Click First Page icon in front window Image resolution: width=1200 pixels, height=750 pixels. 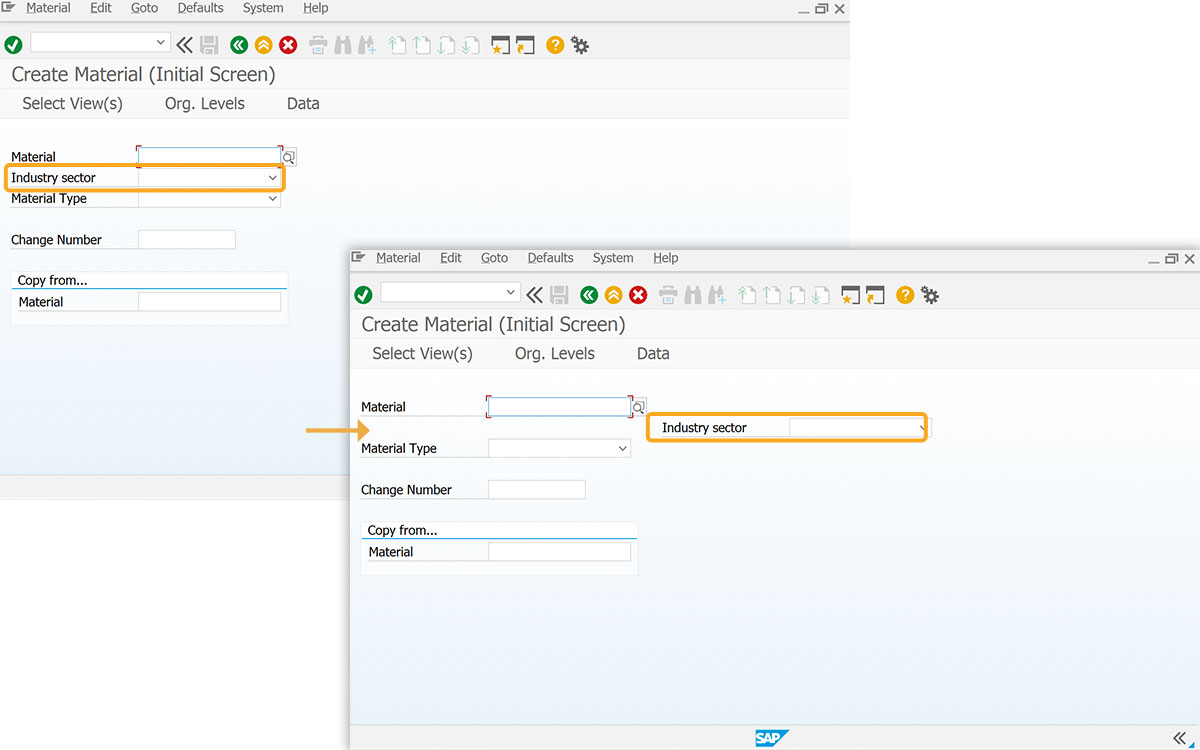[x=747, y=295]
